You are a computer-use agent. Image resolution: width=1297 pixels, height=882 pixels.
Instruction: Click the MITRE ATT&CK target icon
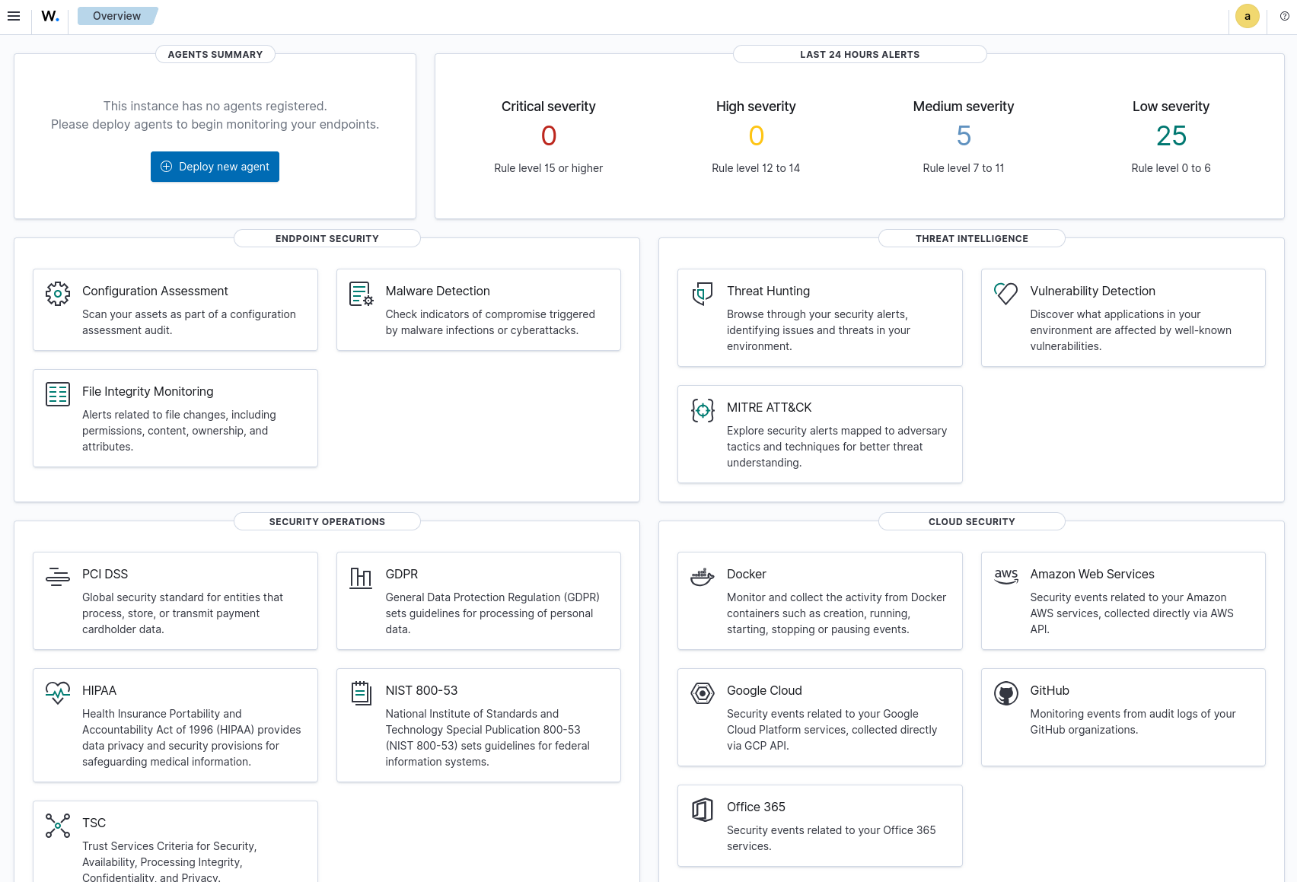(x=703, y=410)
